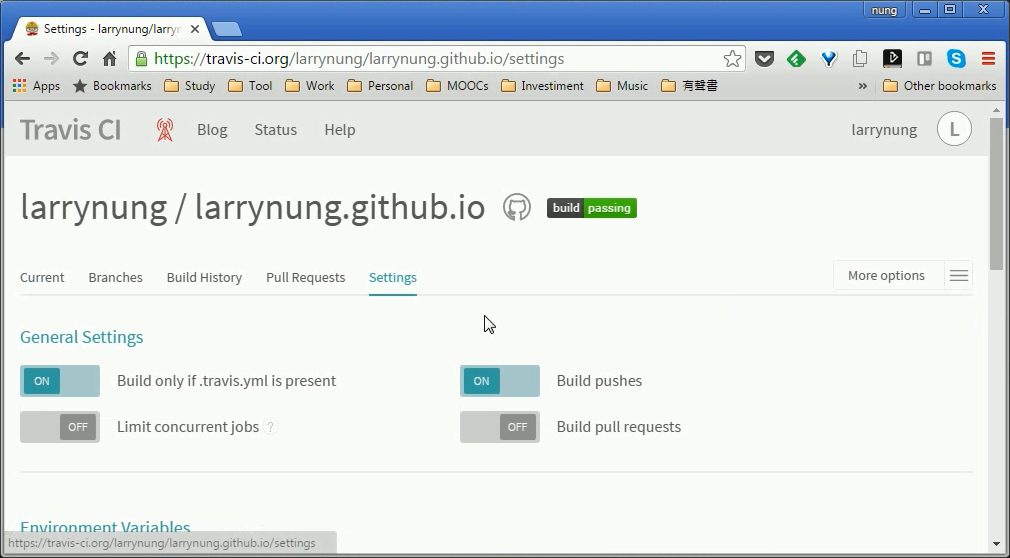This screenshot has height=558, width=1010.
Task: Click the larrynung username link
Action: 884,130
